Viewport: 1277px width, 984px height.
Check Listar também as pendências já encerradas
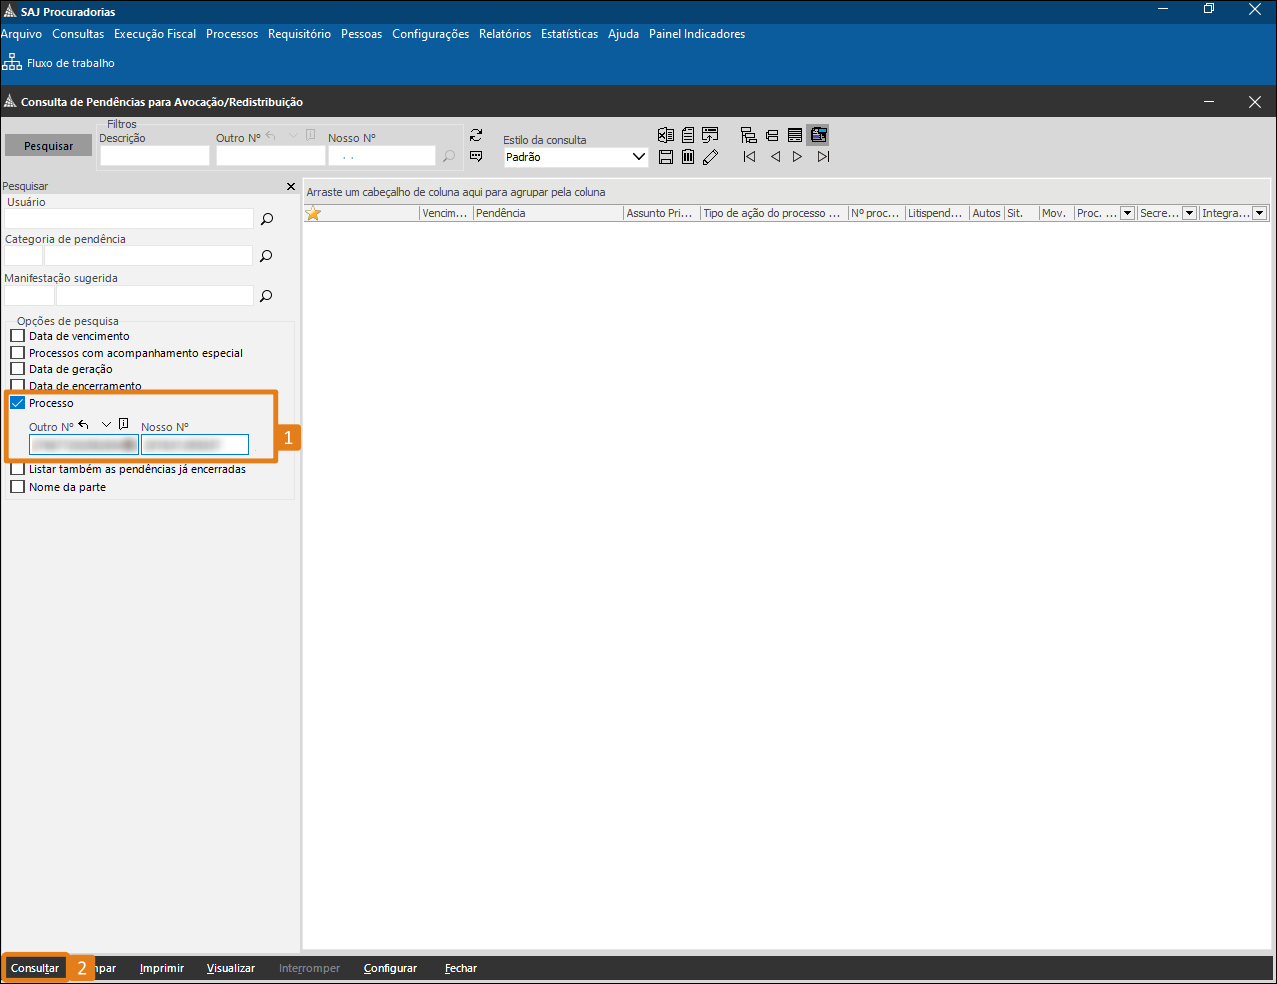[x=17, y=469]
